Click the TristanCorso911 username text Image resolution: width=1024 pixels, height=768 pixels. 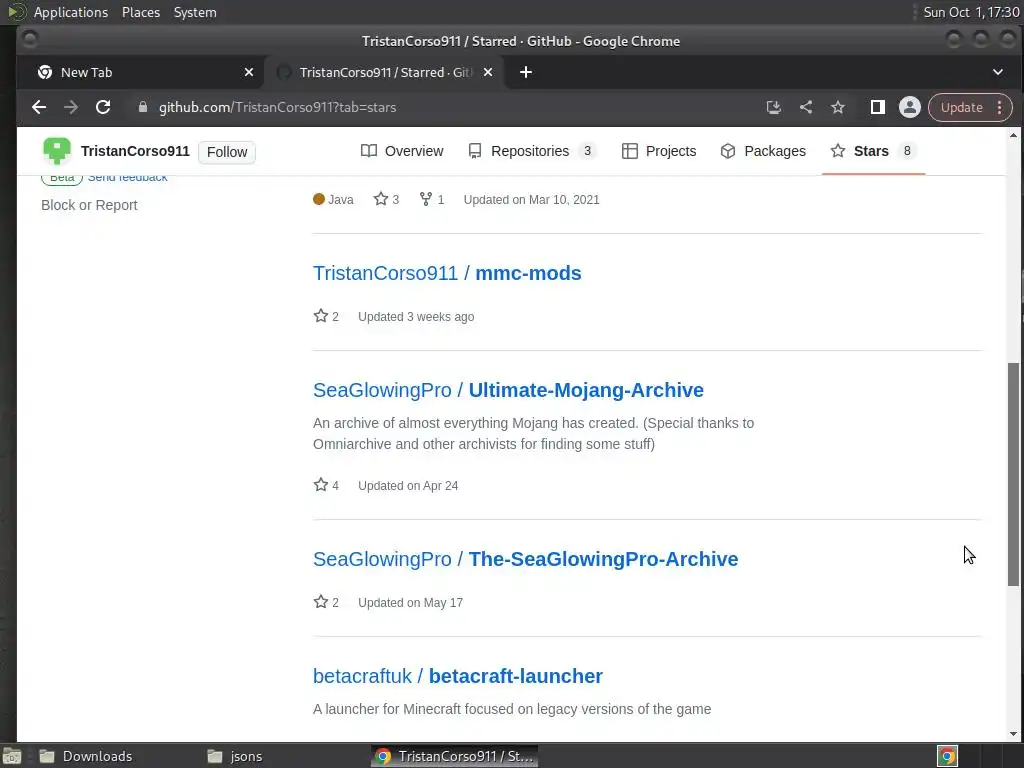pos(135,152)
